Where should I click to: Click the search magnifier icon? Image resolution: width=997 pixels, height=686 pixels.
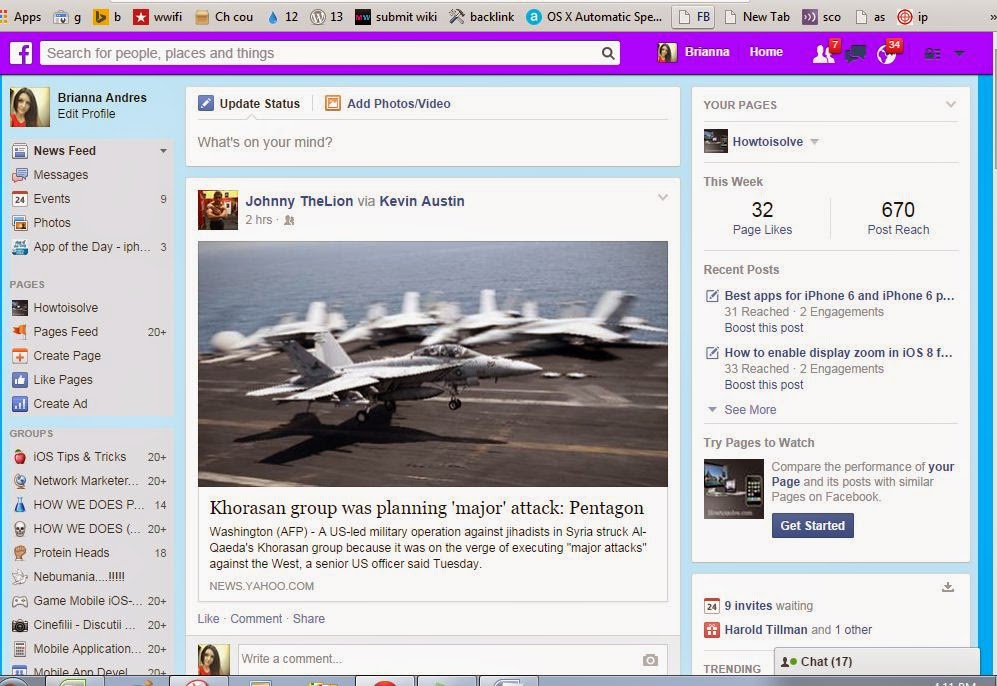tap(608, 53)
